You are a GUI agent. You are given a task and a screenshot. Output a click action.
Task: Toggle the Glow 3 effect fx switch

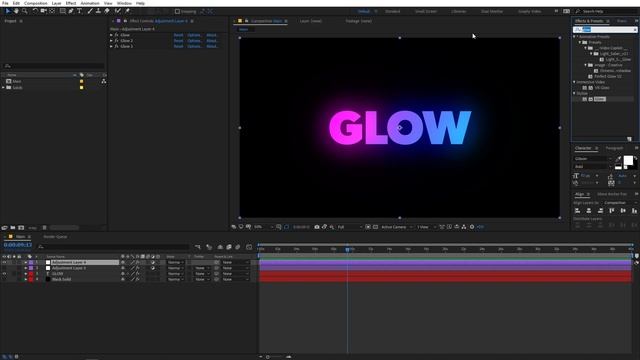[x=116, y=47]
